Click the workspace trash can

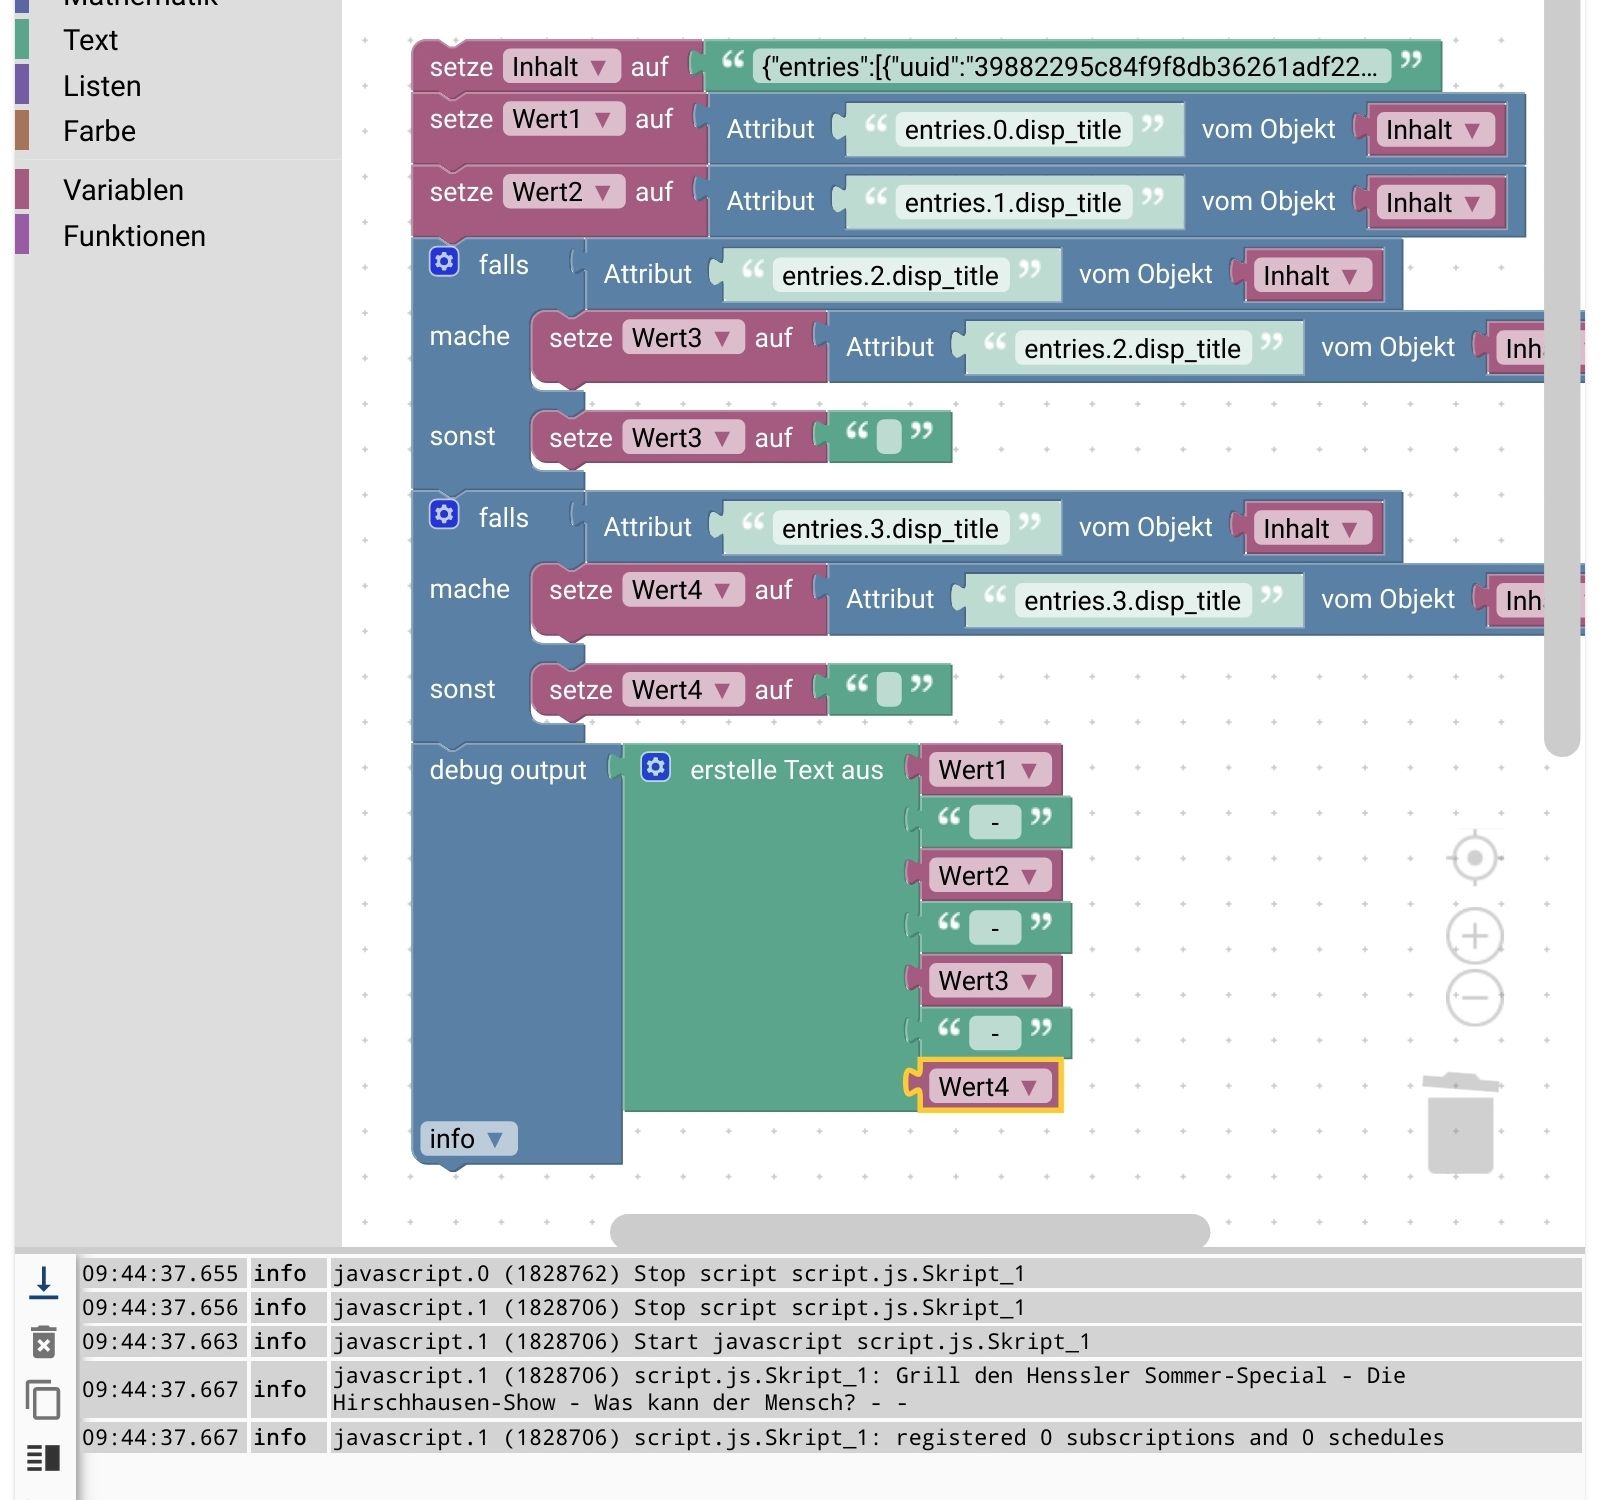coord(1460,1123)
